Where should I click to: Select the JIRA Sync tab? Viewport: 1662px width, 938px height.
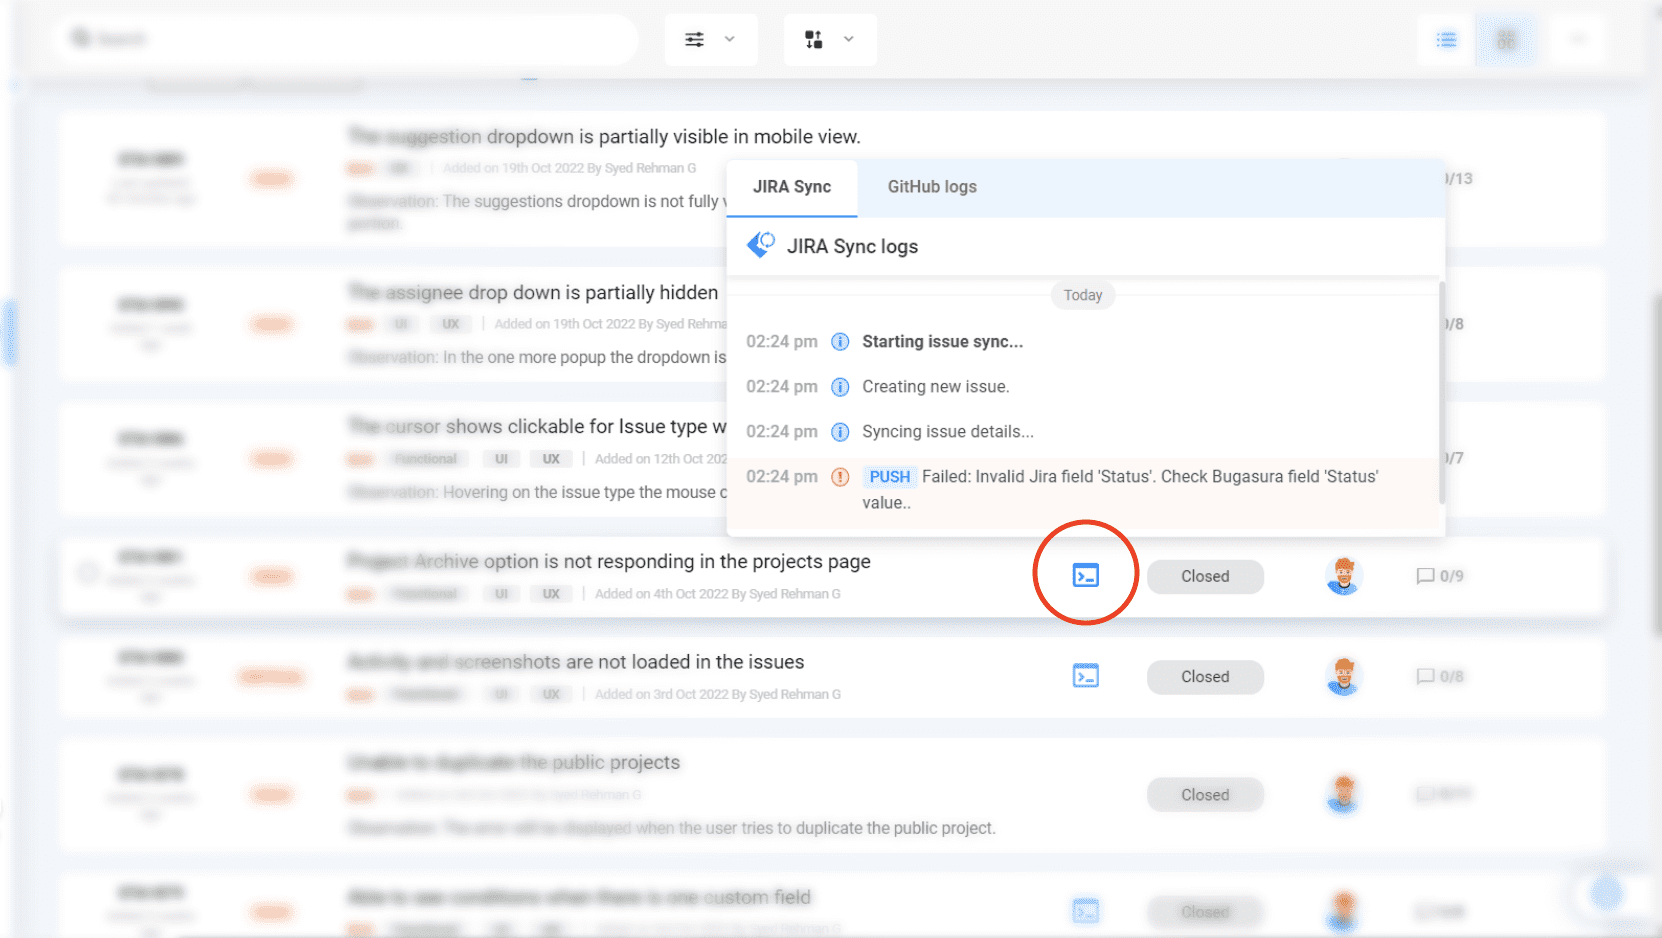(791, 187)
